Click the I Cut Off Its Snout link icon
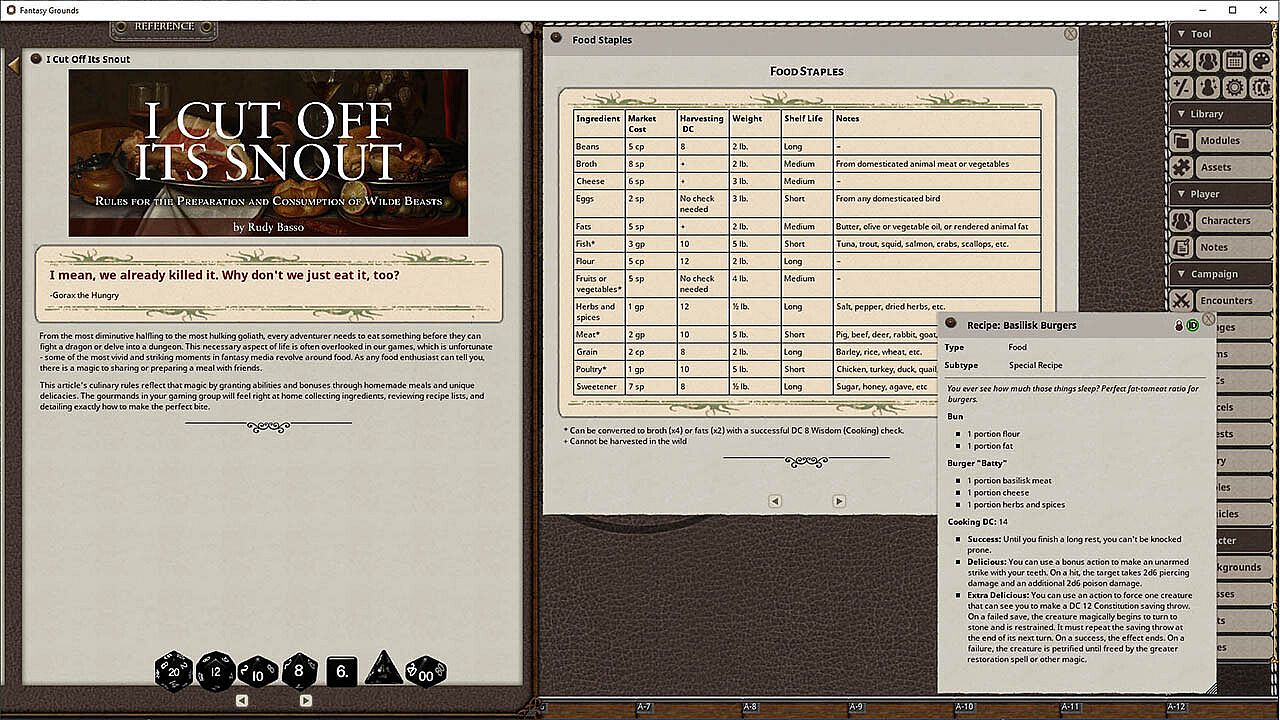 36,59
